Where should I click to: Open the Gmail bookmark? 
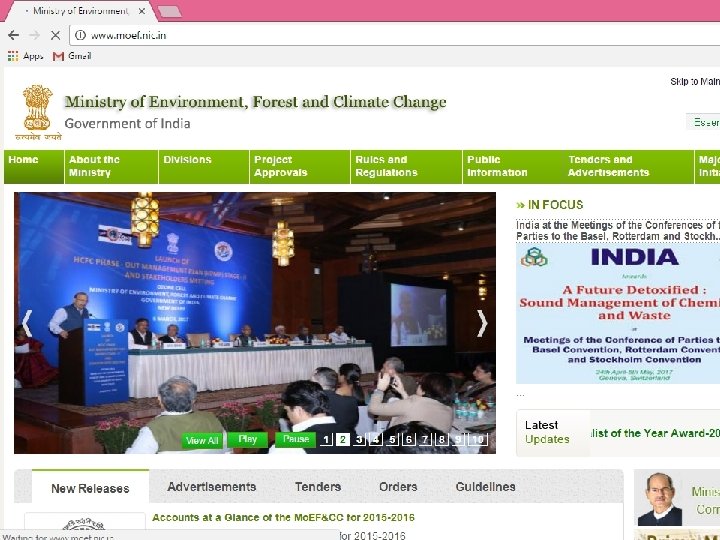click(x=72, y=56)
